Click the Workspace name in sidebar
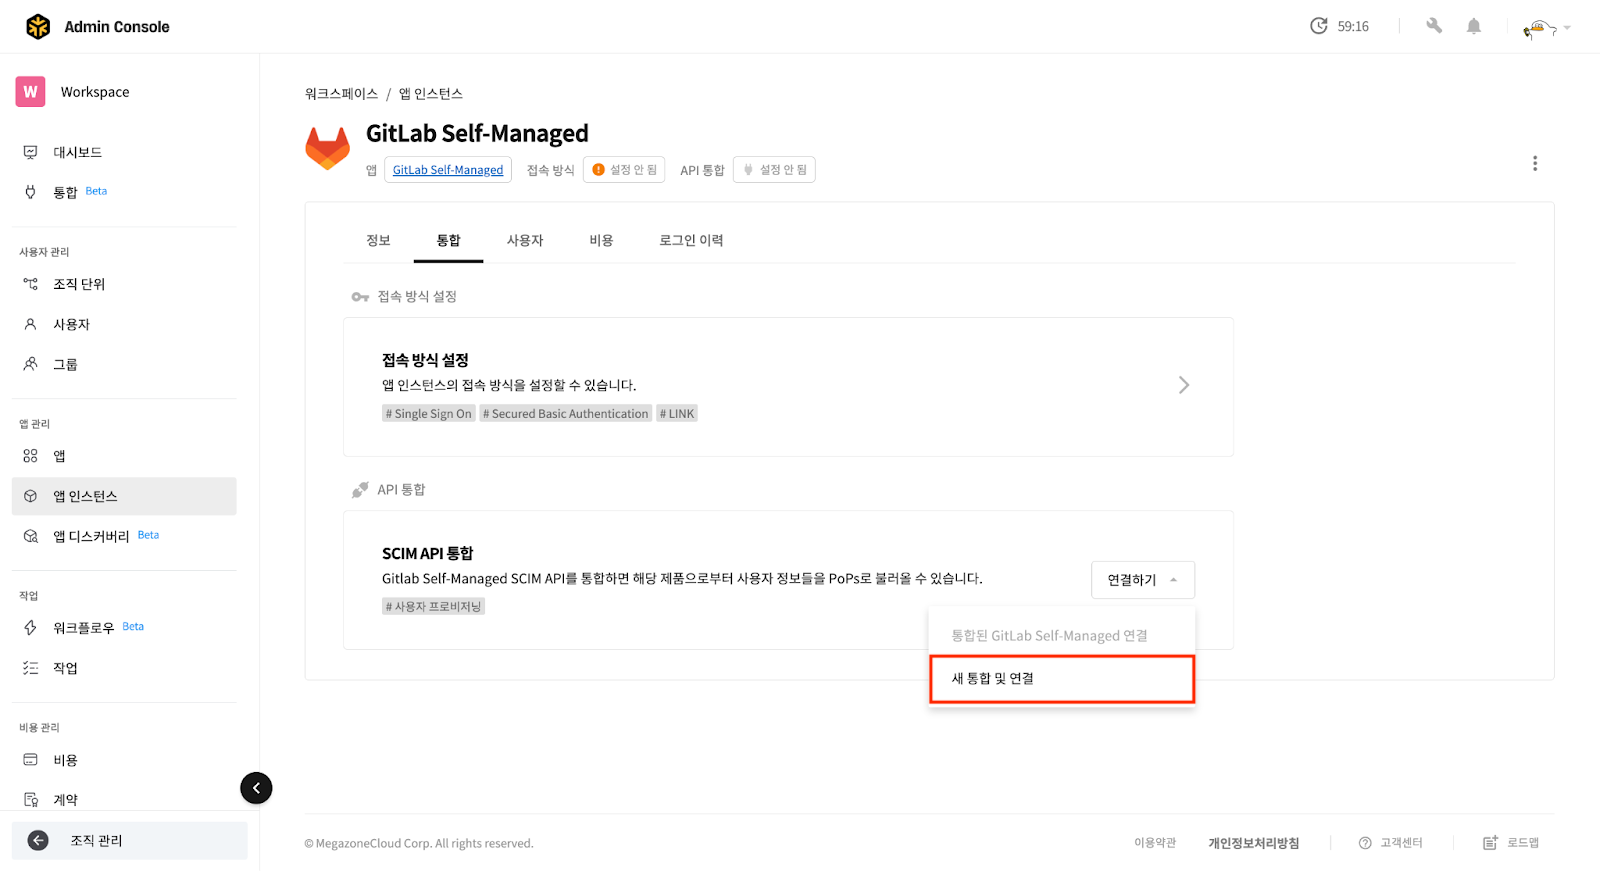1600x871 pixels. 95,92
